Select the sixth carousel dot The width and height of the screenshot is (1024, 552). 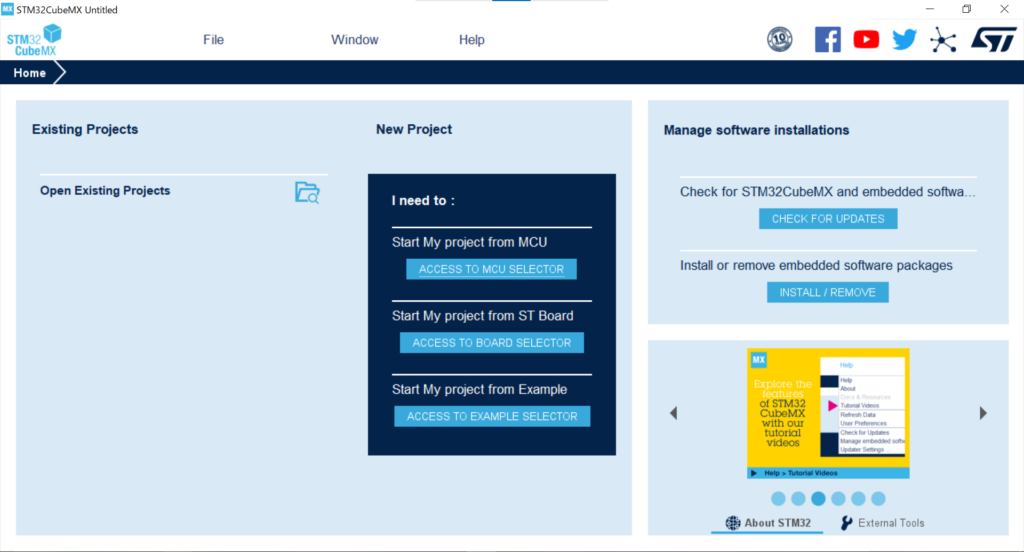click(x=878, y=498)
